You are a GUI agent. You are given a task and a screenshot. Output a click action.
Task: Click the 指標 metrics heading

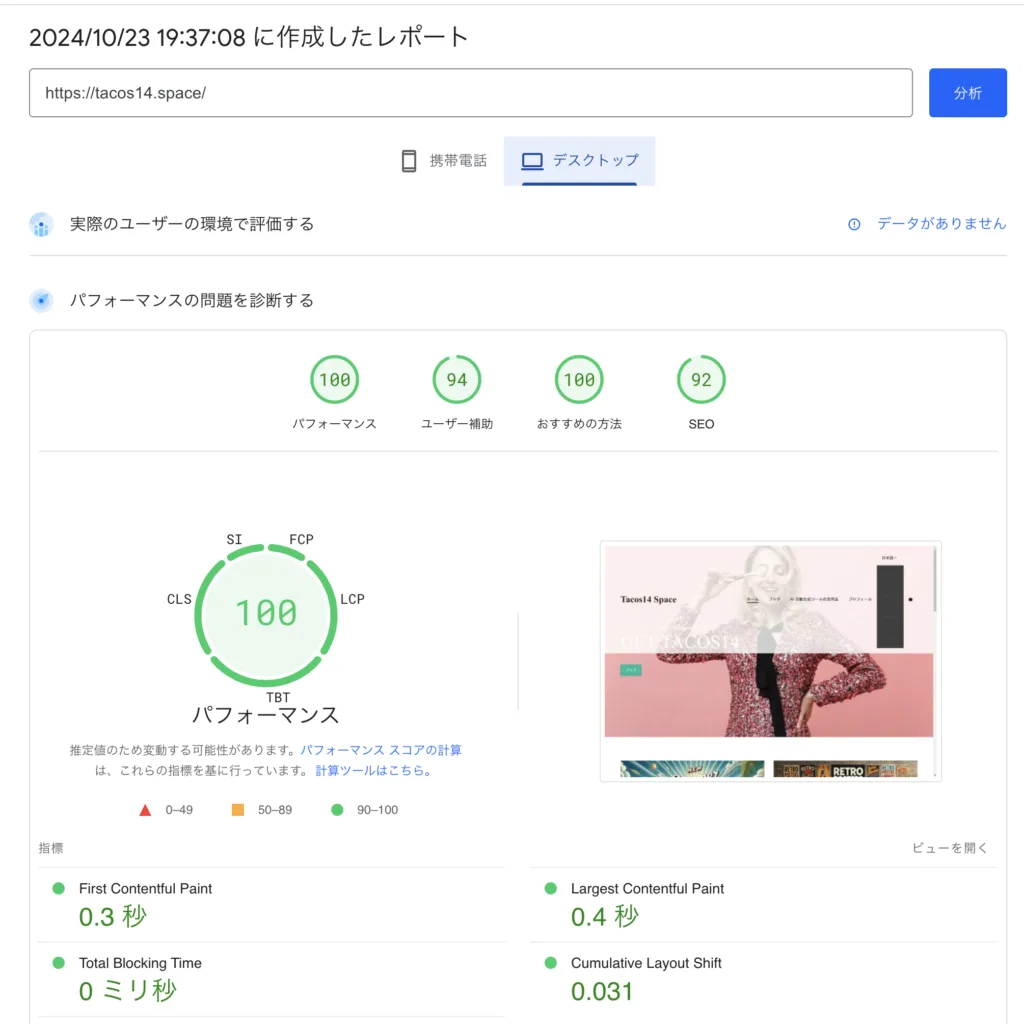point(50,848)
